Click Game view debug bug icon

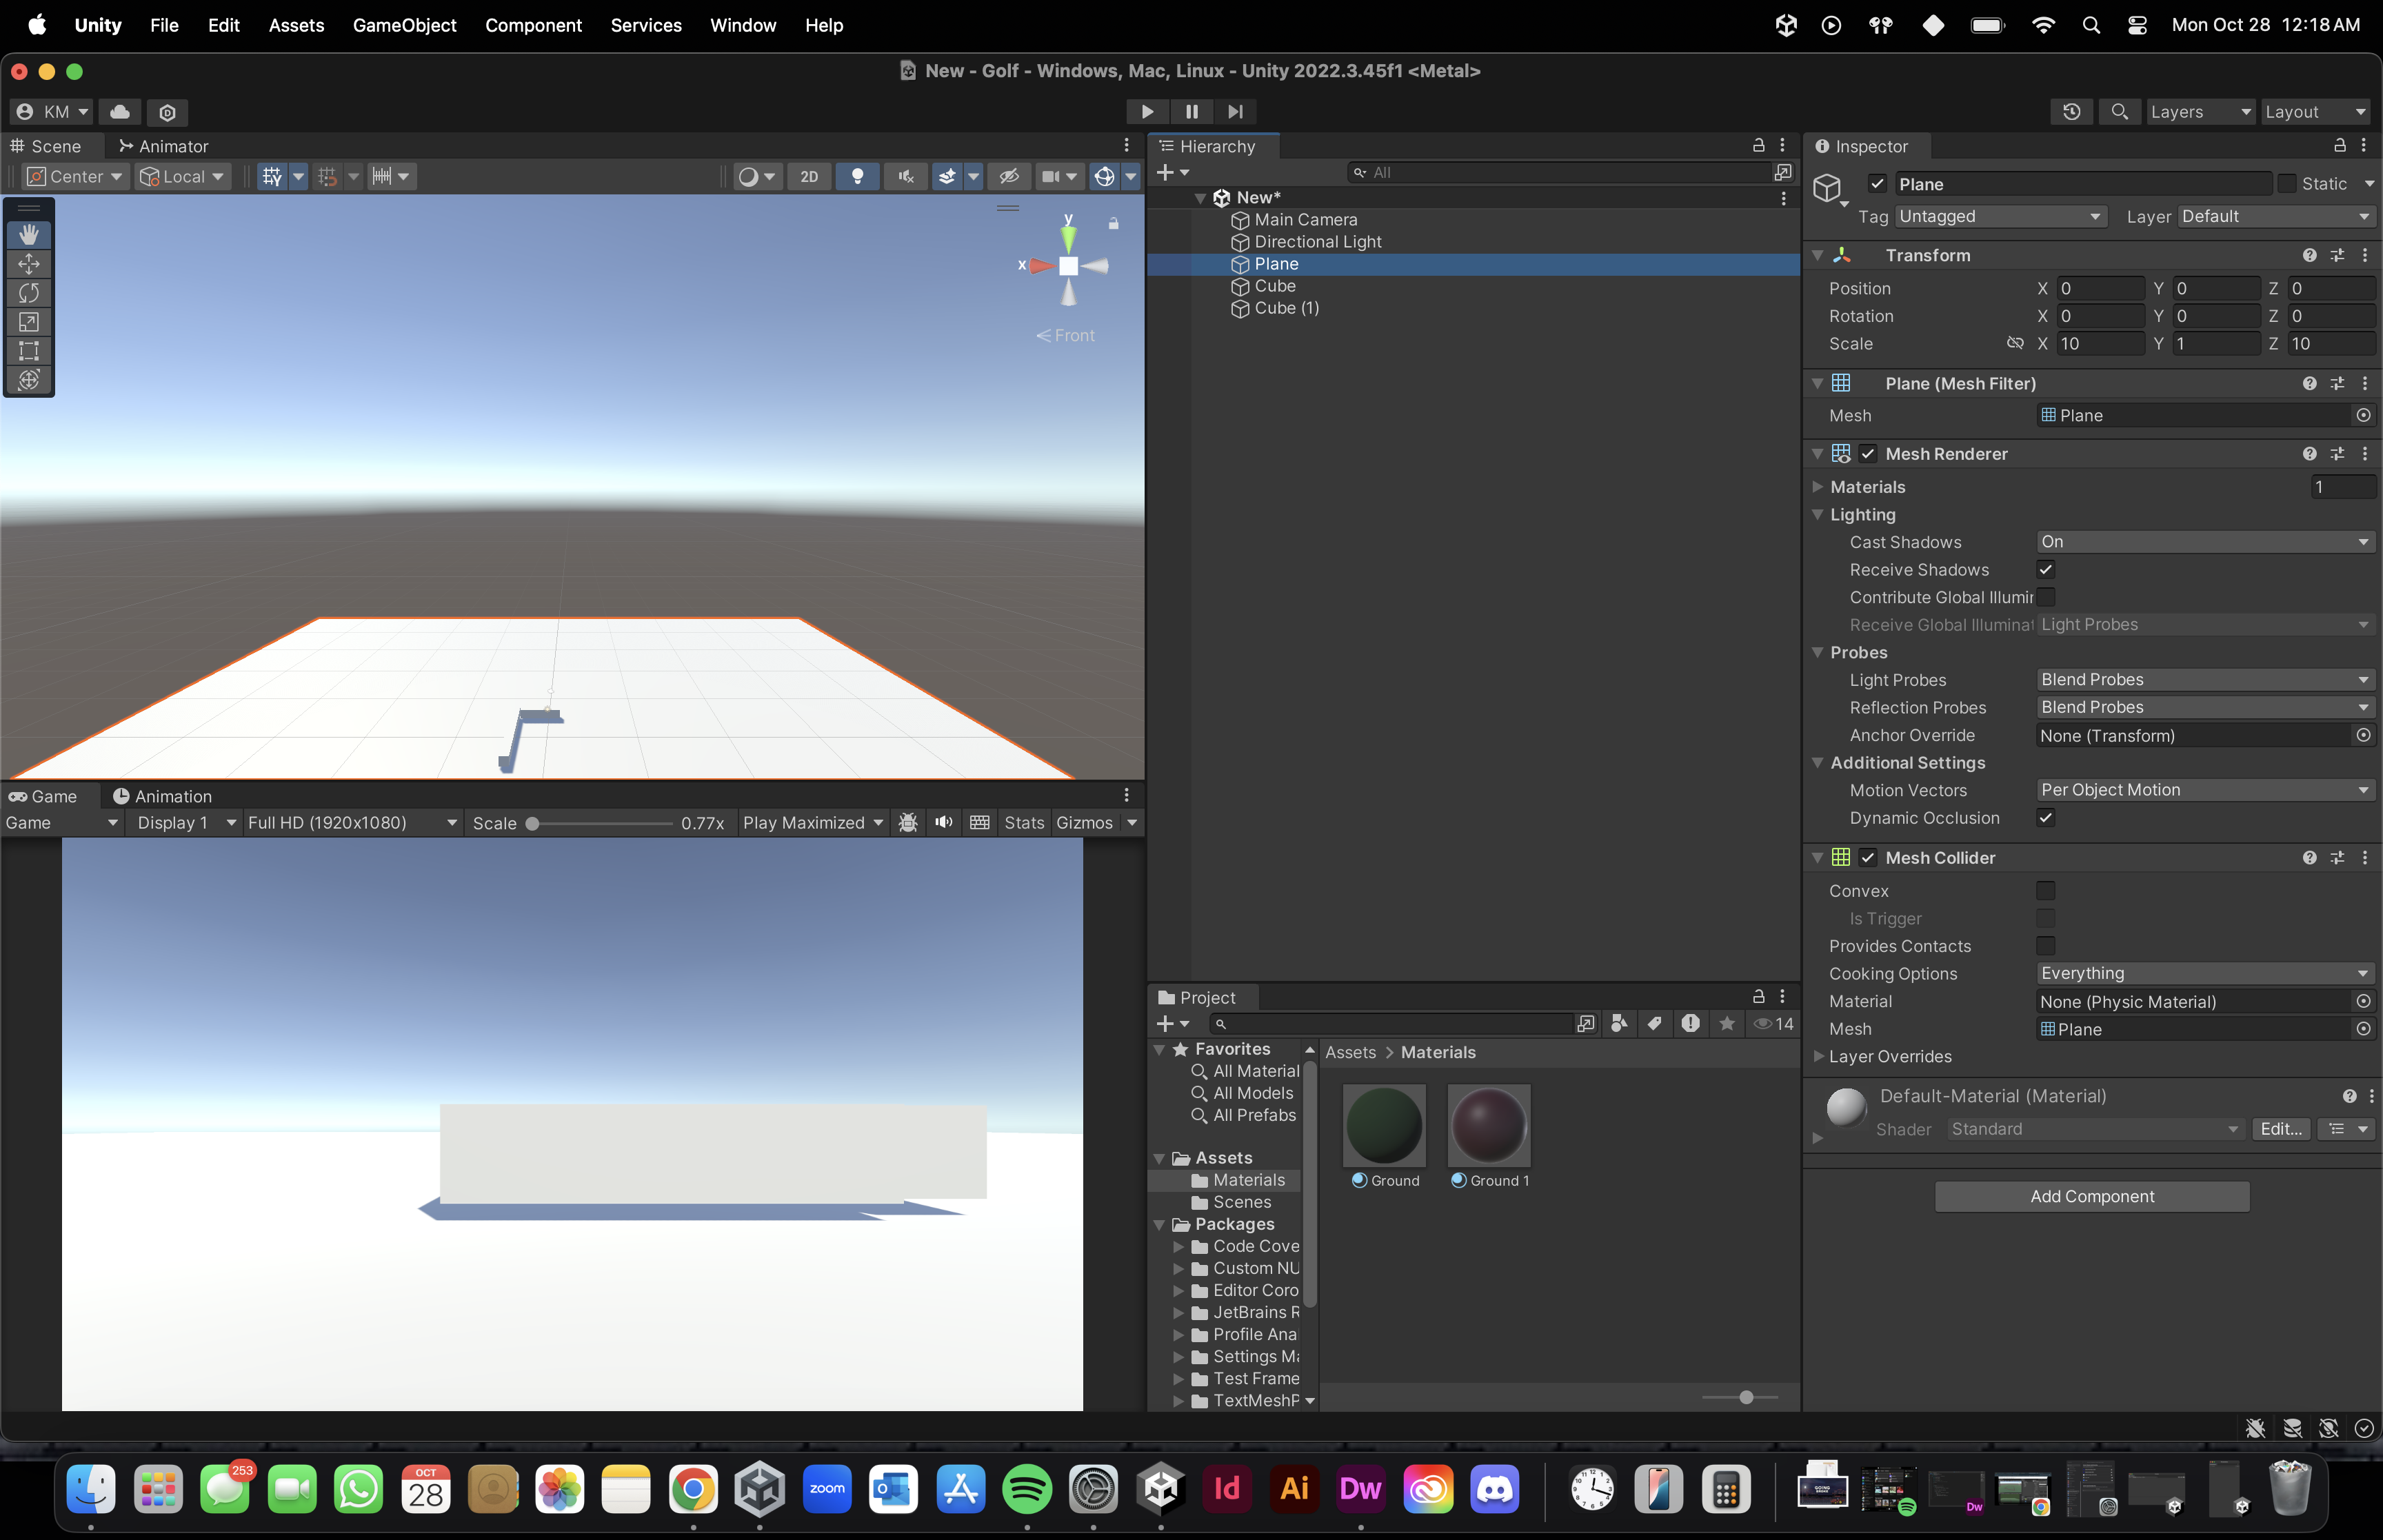click(x=908, y=822)
